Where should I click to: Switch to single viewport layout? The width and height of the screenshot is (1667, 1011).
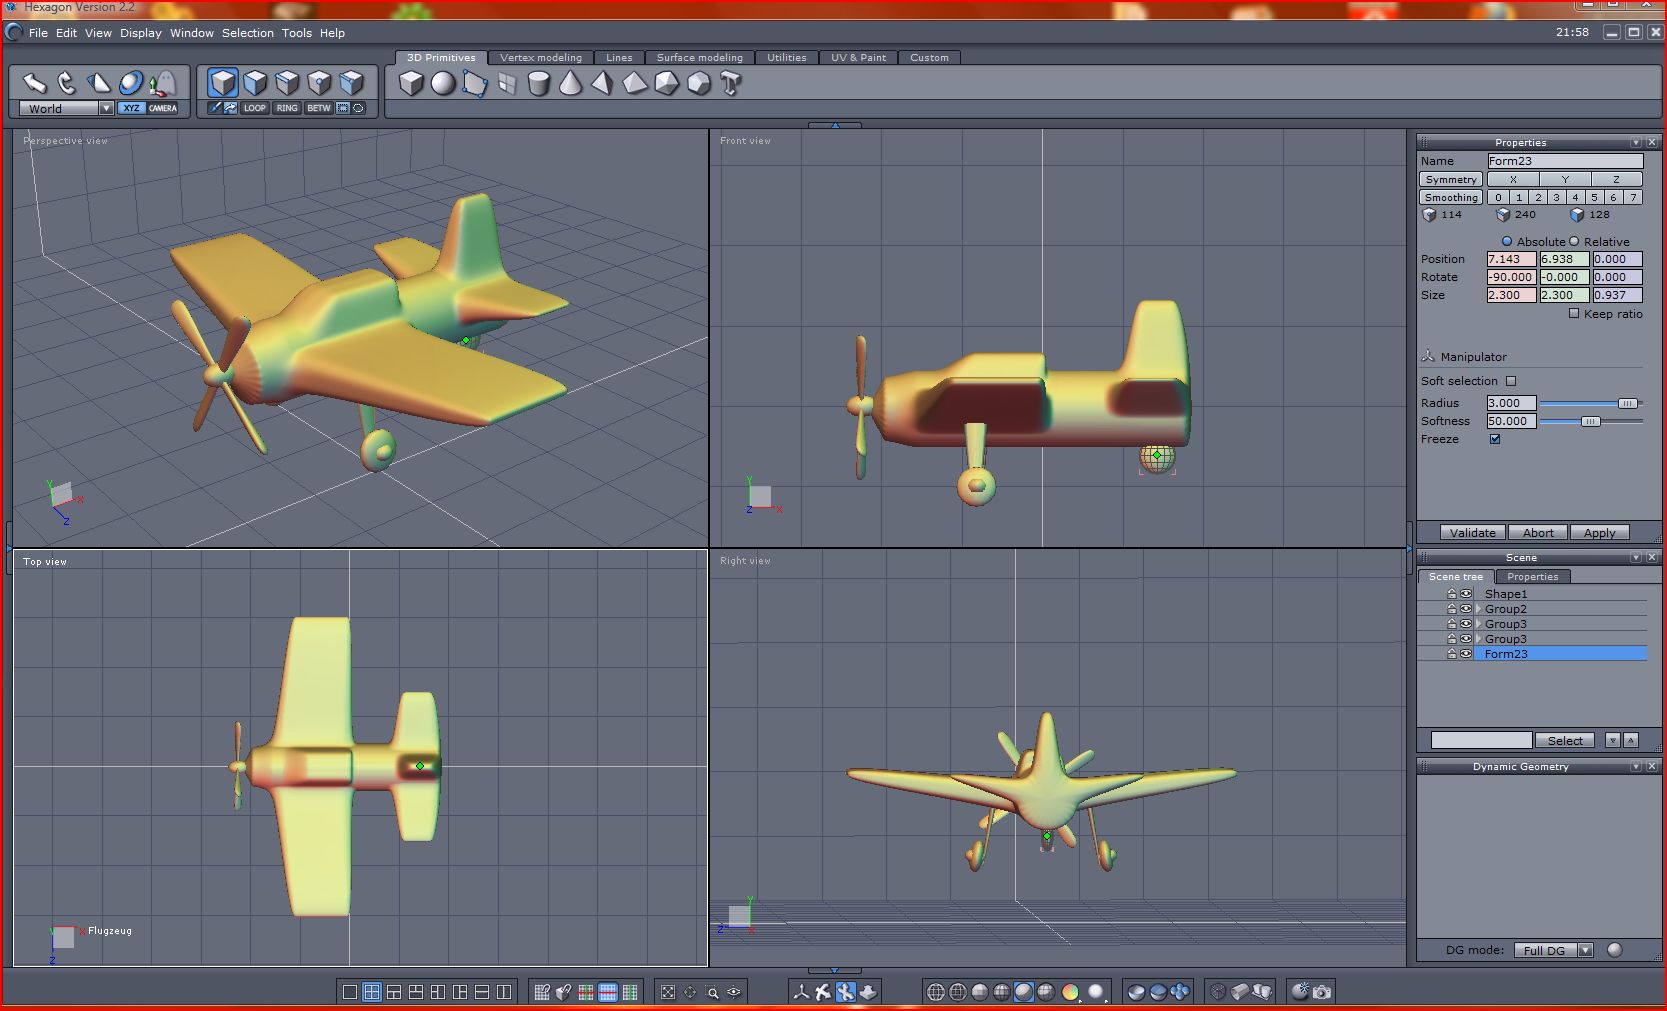(349, 992)
